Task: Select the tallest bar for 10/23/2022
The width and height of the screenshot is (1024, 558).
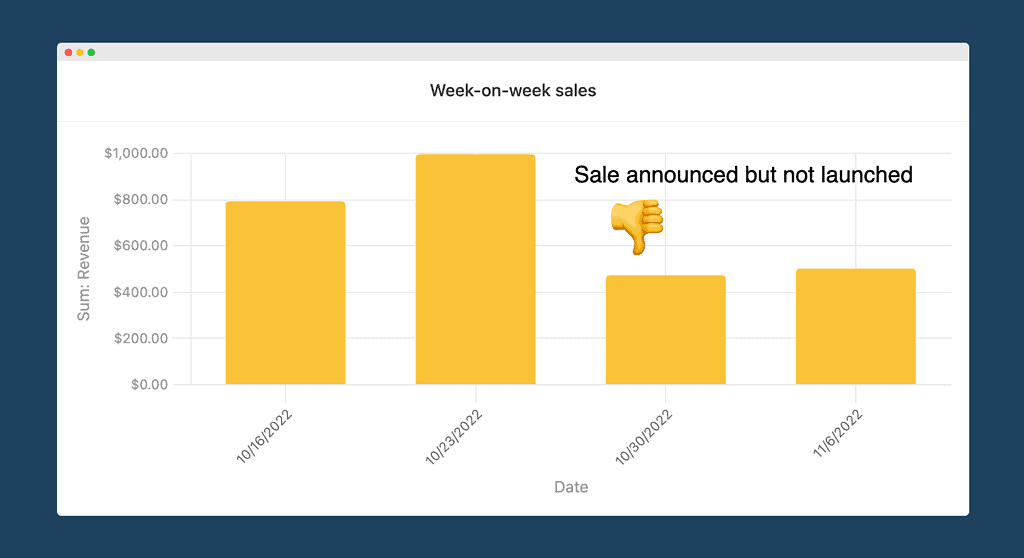Action: (475, 270)
